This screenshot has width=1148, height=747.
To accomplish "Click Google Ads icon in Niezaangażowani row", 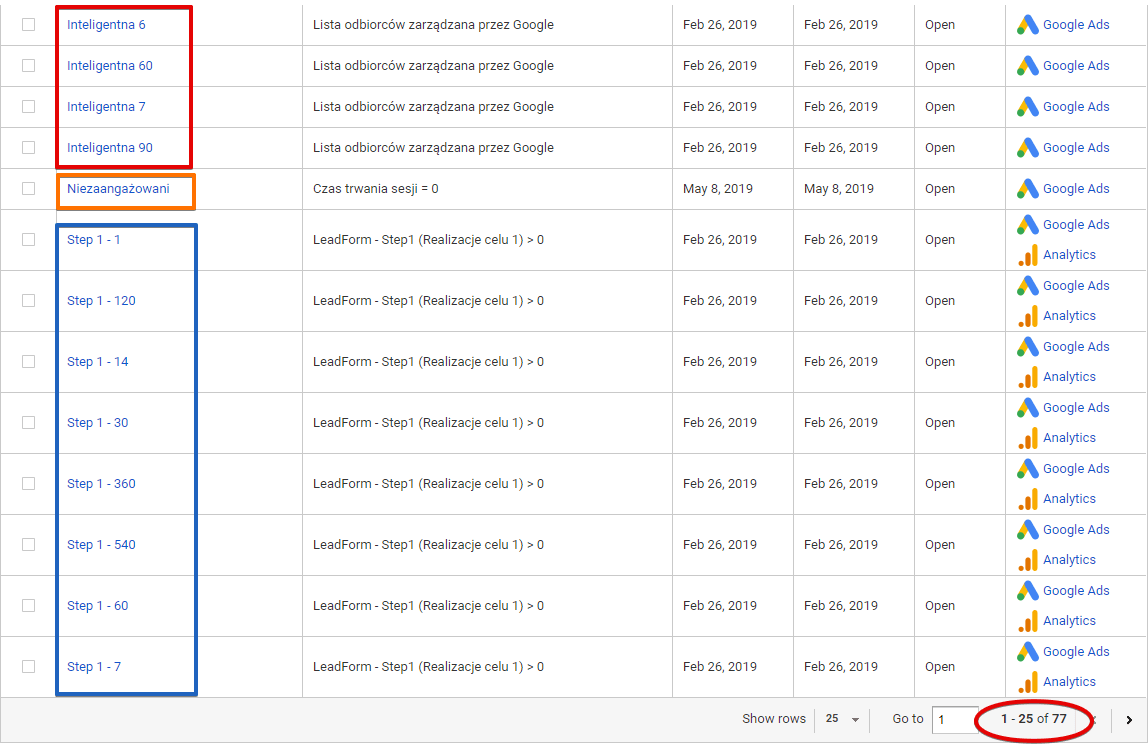I will click(1027, 189).
